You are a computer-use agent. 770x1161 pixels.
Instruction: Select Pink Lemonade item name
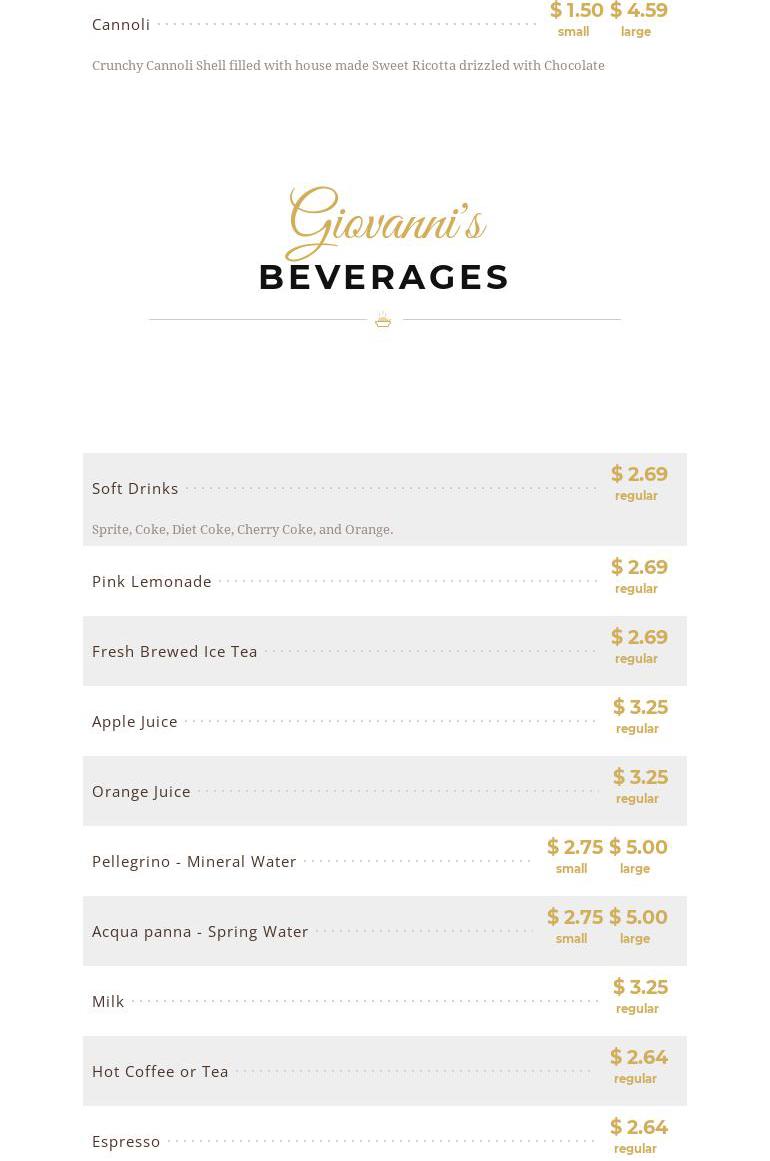[152, 581]
